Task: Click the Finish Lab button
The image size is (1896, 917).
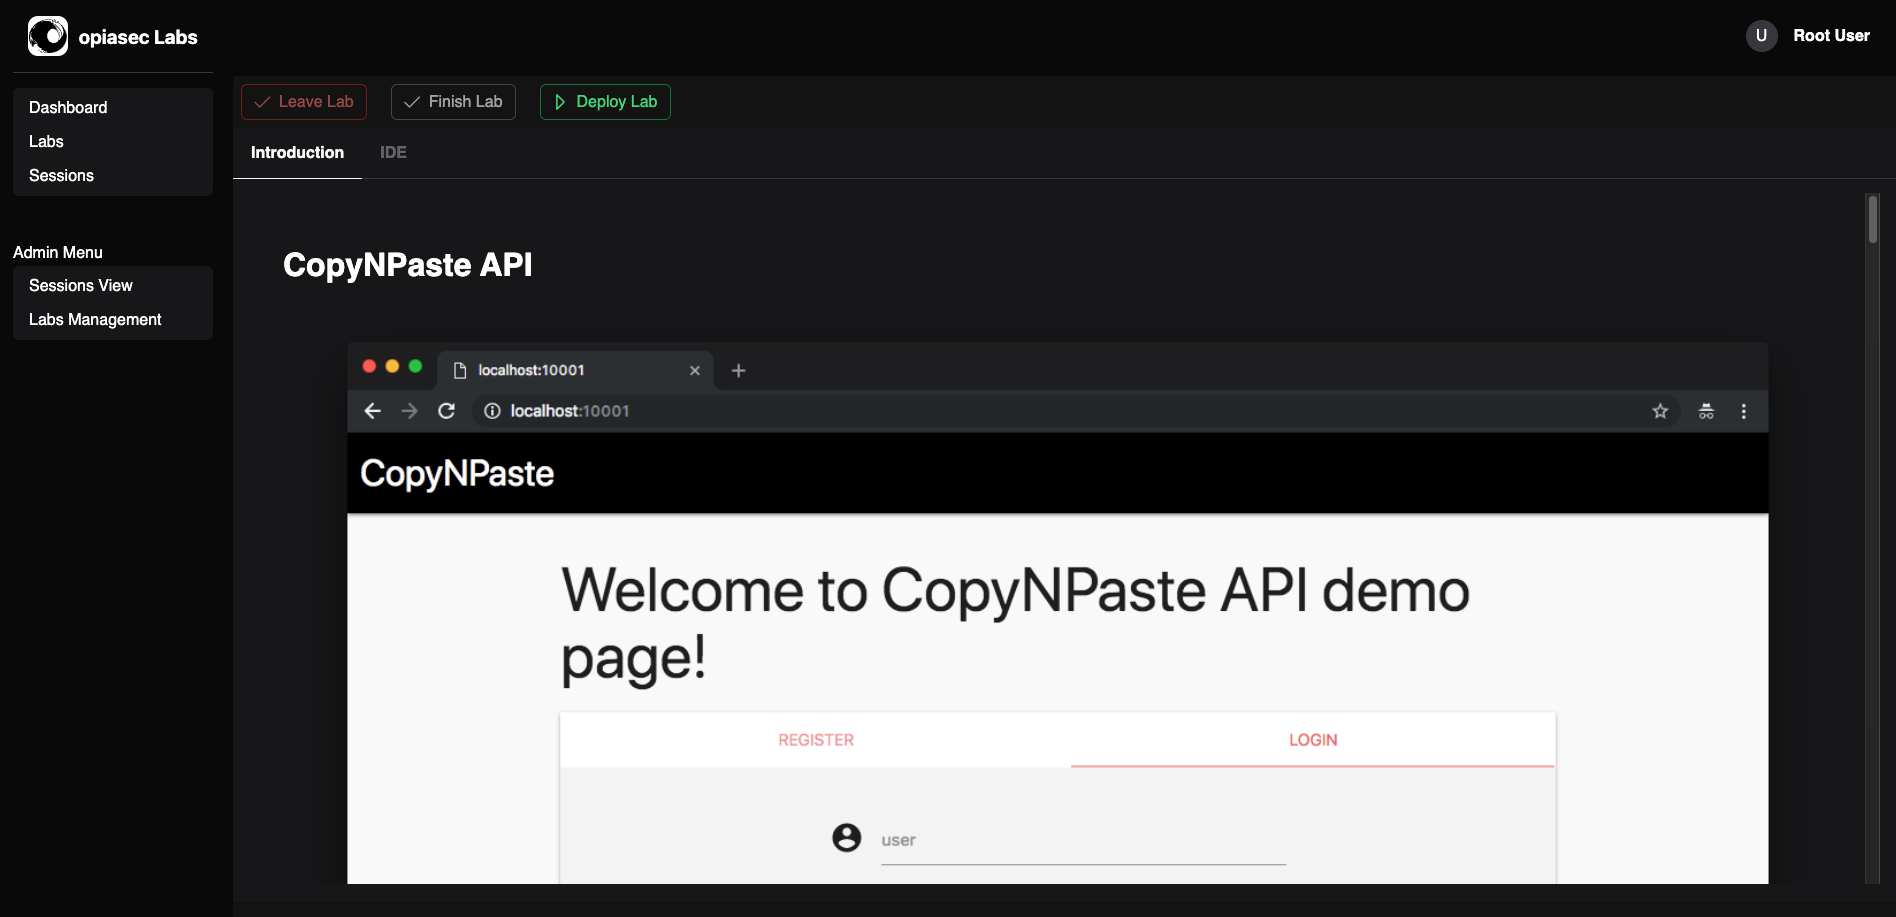Action: click(453, 102)
